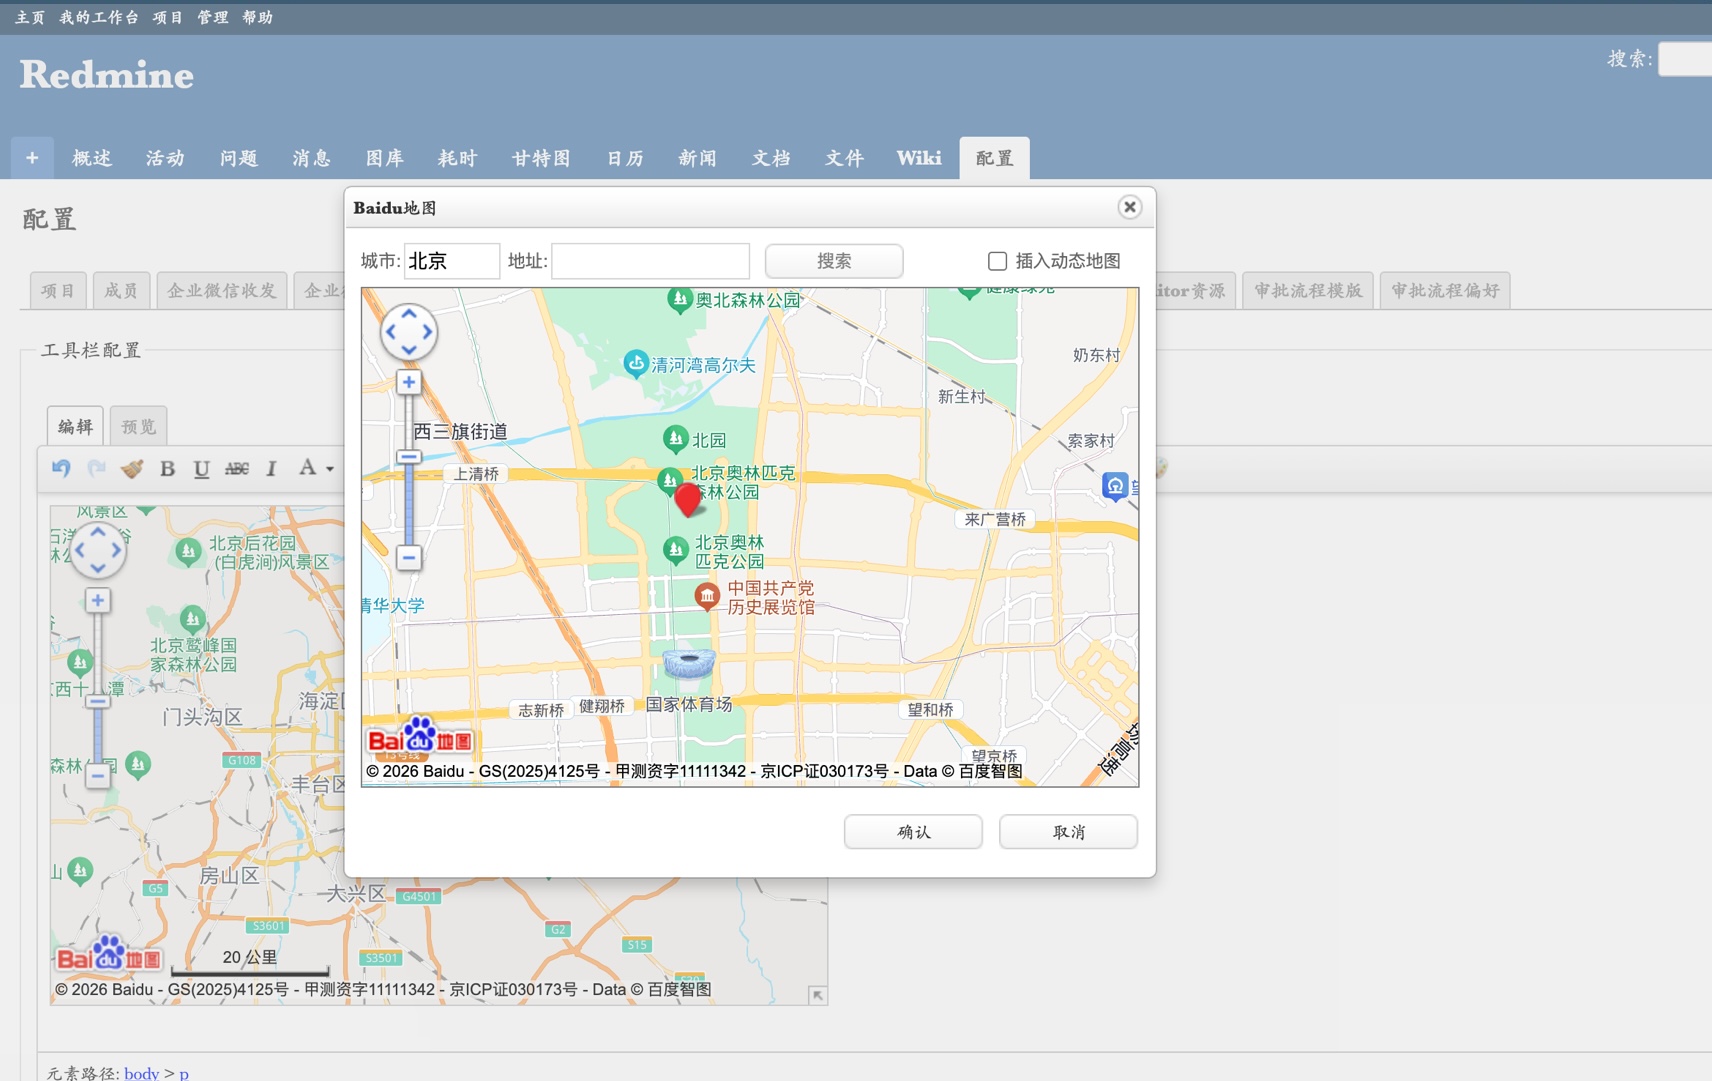Click the clear formatting brush icon

tap(132, 468)
